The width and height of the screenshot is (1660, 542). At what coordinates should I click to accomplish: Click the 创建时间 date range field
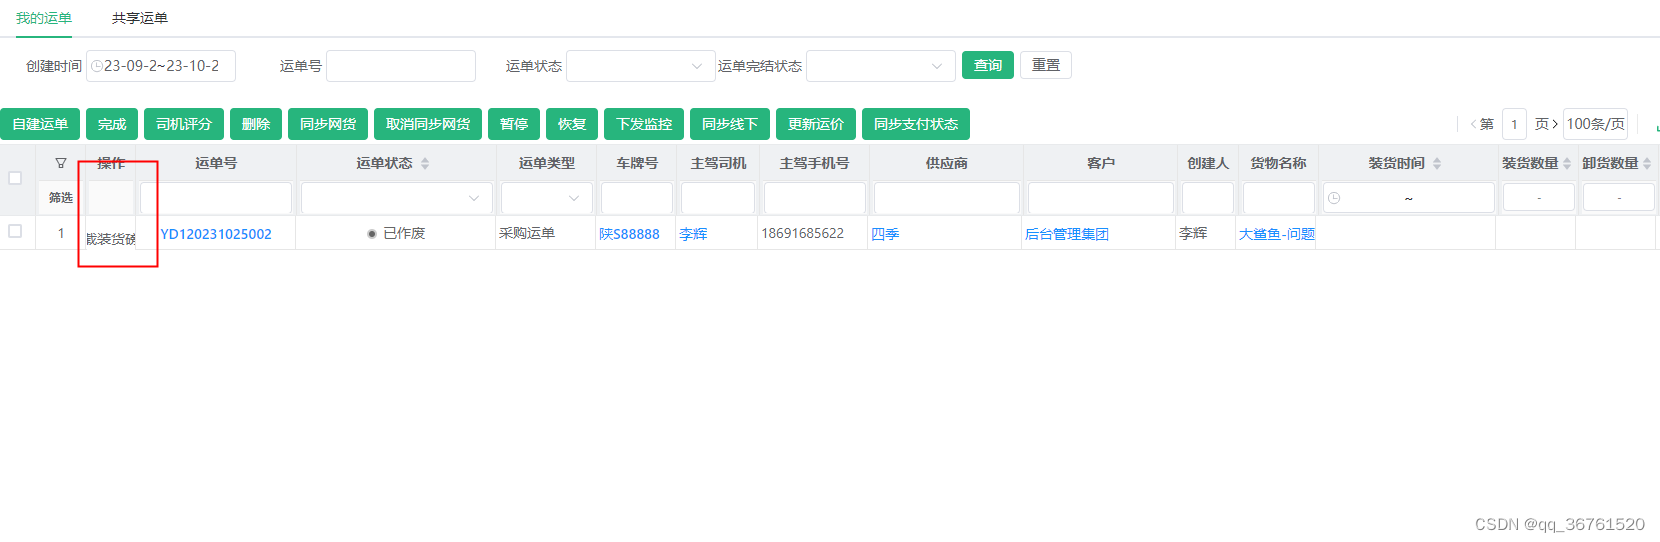point(161,66)
